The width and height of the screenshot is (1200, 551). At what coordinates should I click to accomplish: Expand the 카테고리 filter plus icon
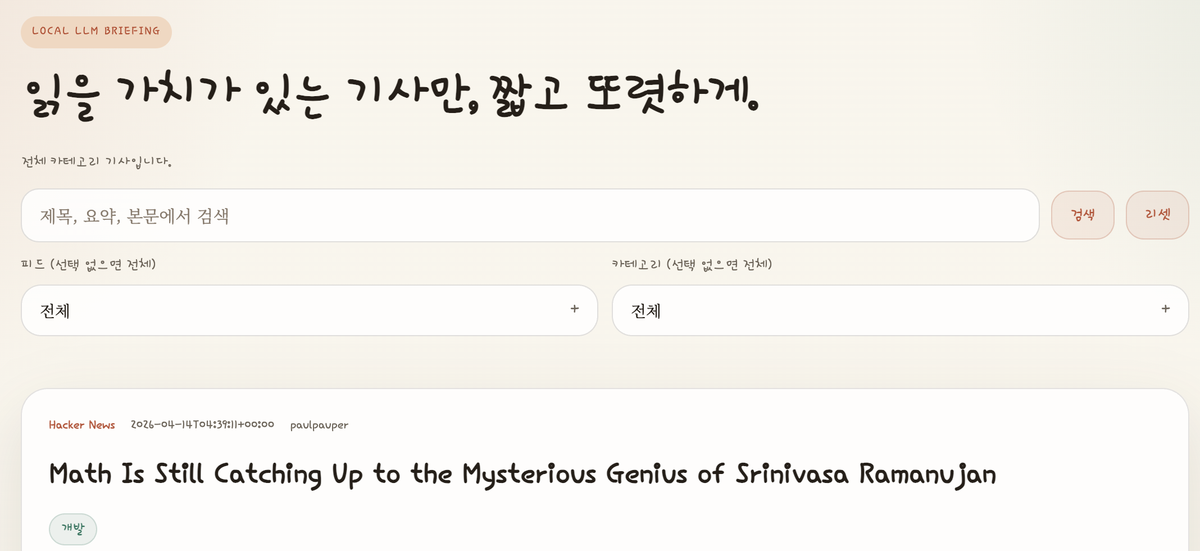[x=1165, y=309]
